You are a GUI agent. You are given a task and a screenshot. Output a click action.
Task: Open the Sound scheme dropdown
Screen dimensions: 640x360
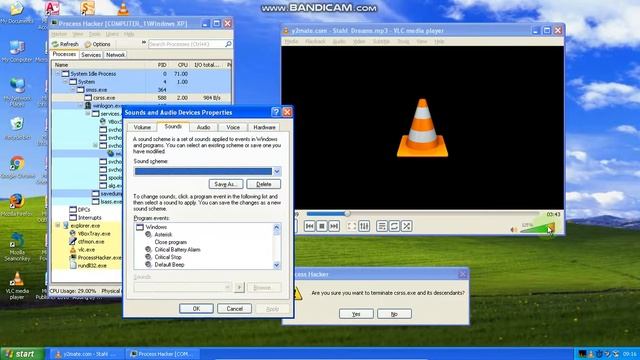click(x=277, y=171)
